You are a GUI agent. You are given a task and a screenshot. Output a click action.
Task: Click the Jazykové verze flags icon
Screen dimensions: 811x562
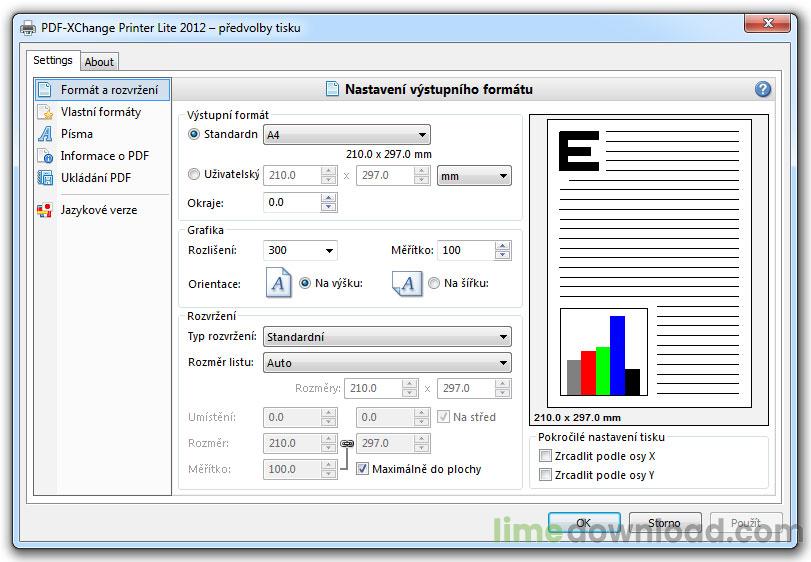[x=45, y=210]
